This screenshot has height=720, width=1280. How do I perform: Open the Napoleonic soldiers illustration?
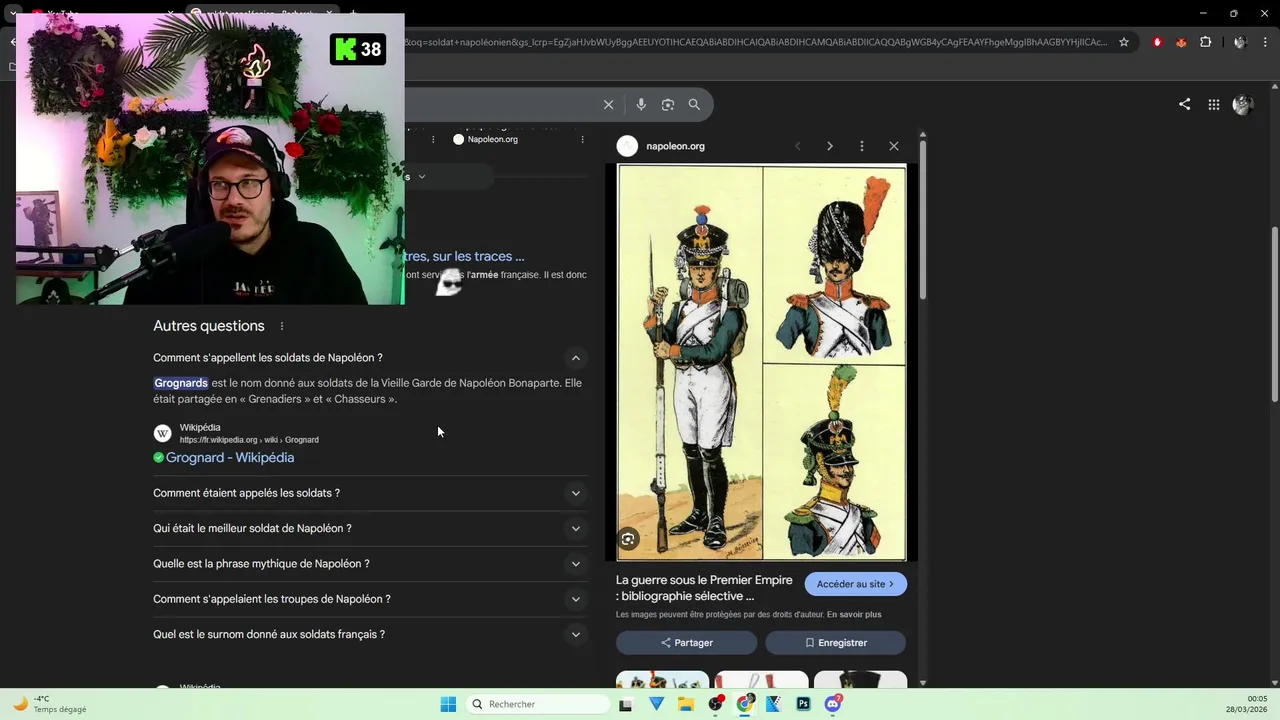tap(762, 363)
